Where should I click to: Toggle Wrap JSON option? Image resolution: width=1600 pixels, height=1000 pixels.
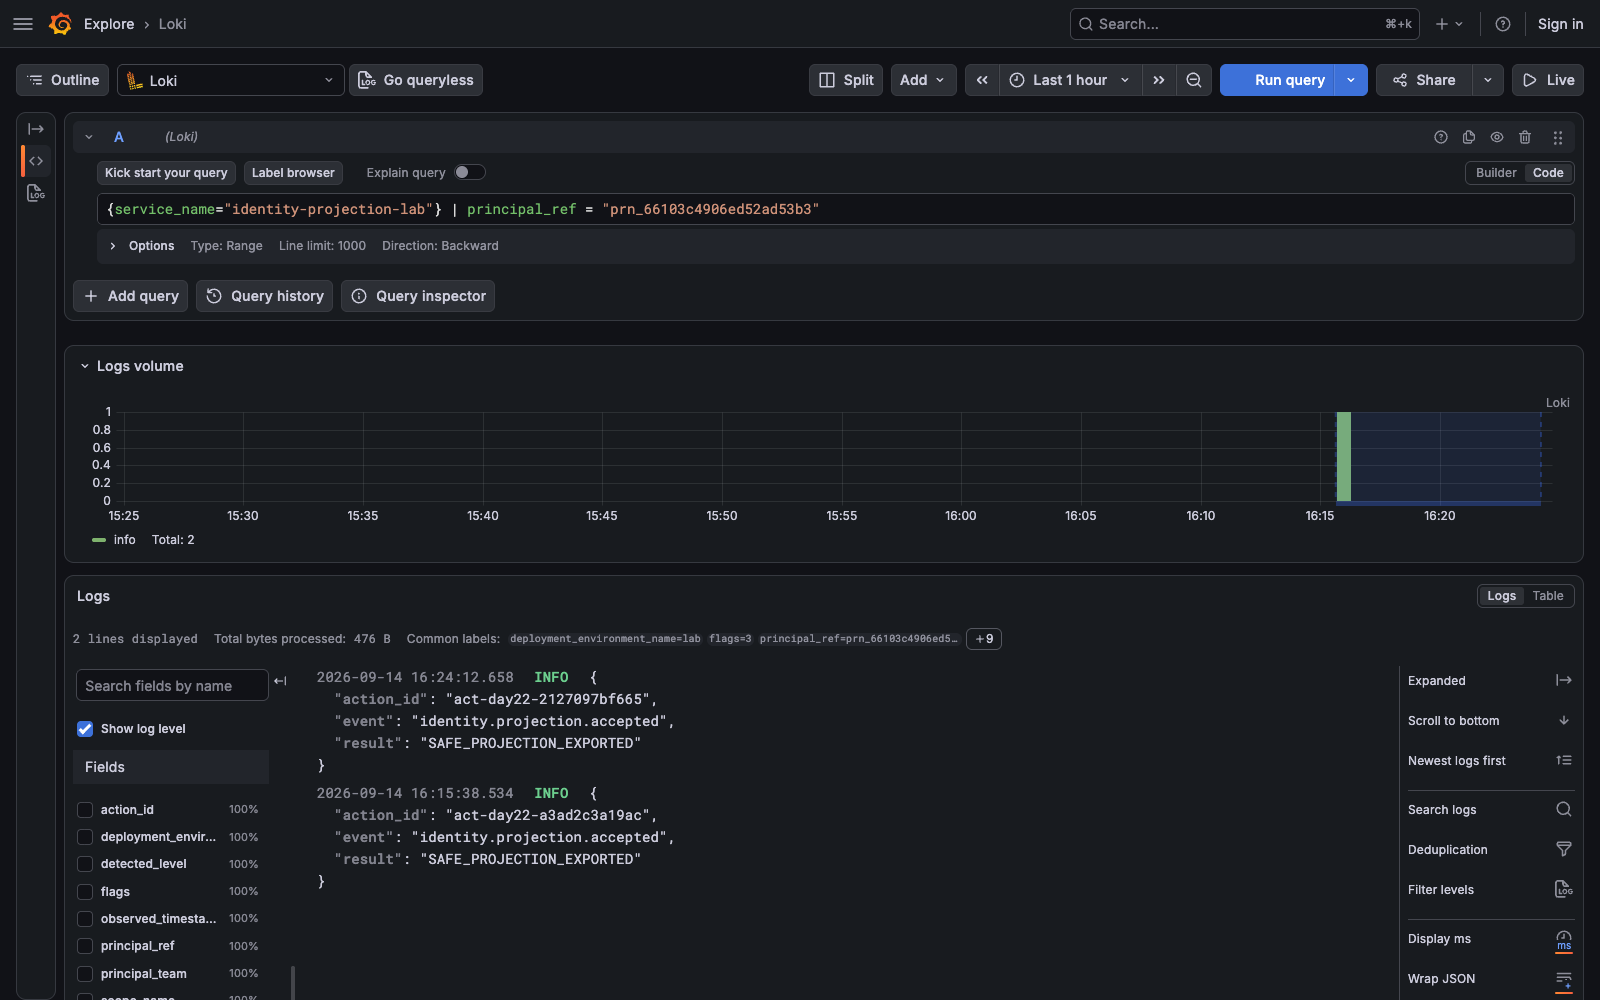[1489, 979]
